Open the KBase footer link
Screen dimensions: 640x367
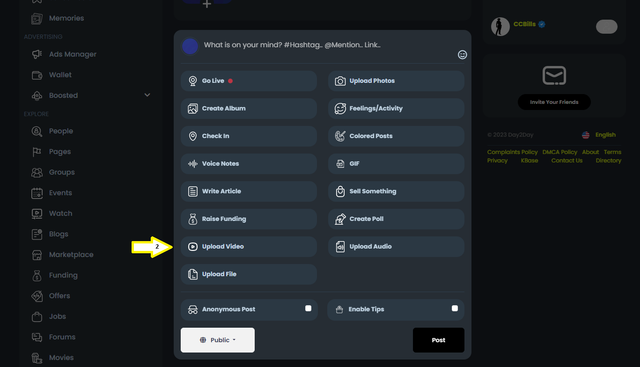pyautogui.click(x=529, y=161)
